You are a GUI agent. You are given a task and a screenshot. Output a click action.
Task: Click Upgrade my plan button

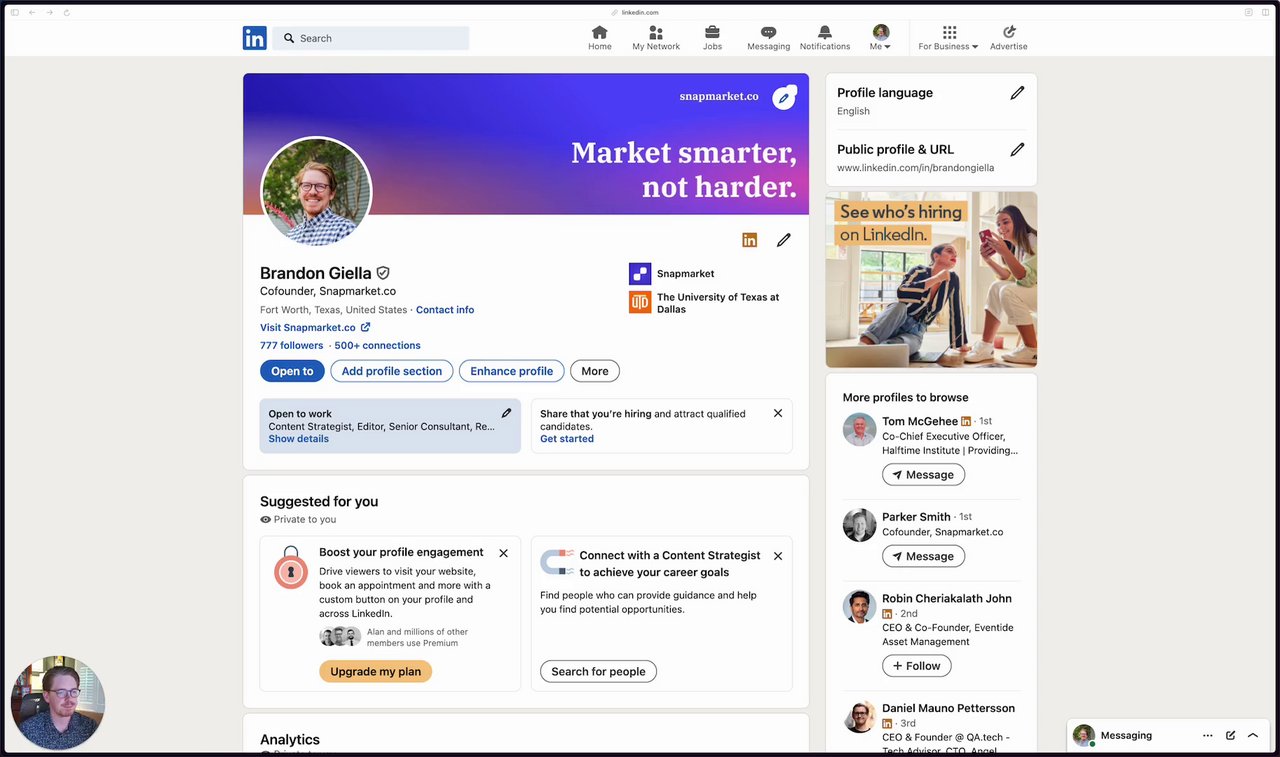pyautogui.click(x=376, y=672)
